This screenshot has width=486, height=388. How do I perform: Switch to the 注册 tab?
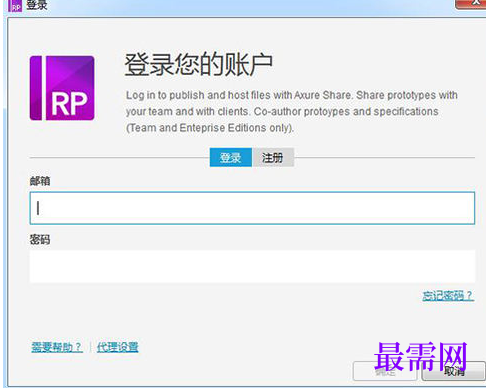(x=273, y=157)
